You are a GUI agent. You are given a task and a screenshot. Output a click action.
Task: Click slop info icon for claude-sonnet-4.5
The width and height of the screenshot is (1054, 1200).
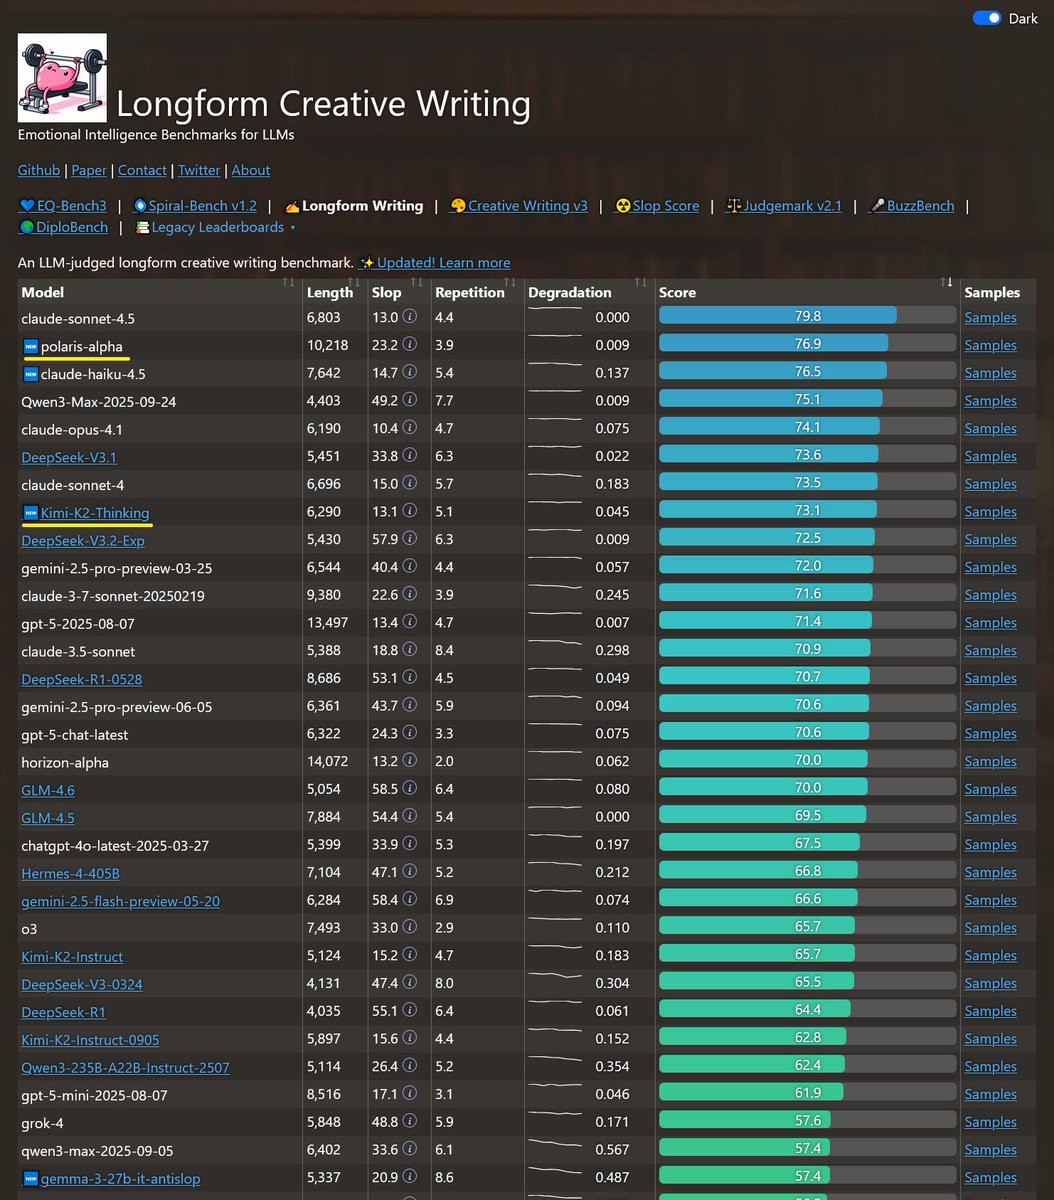tap(409, 317)
